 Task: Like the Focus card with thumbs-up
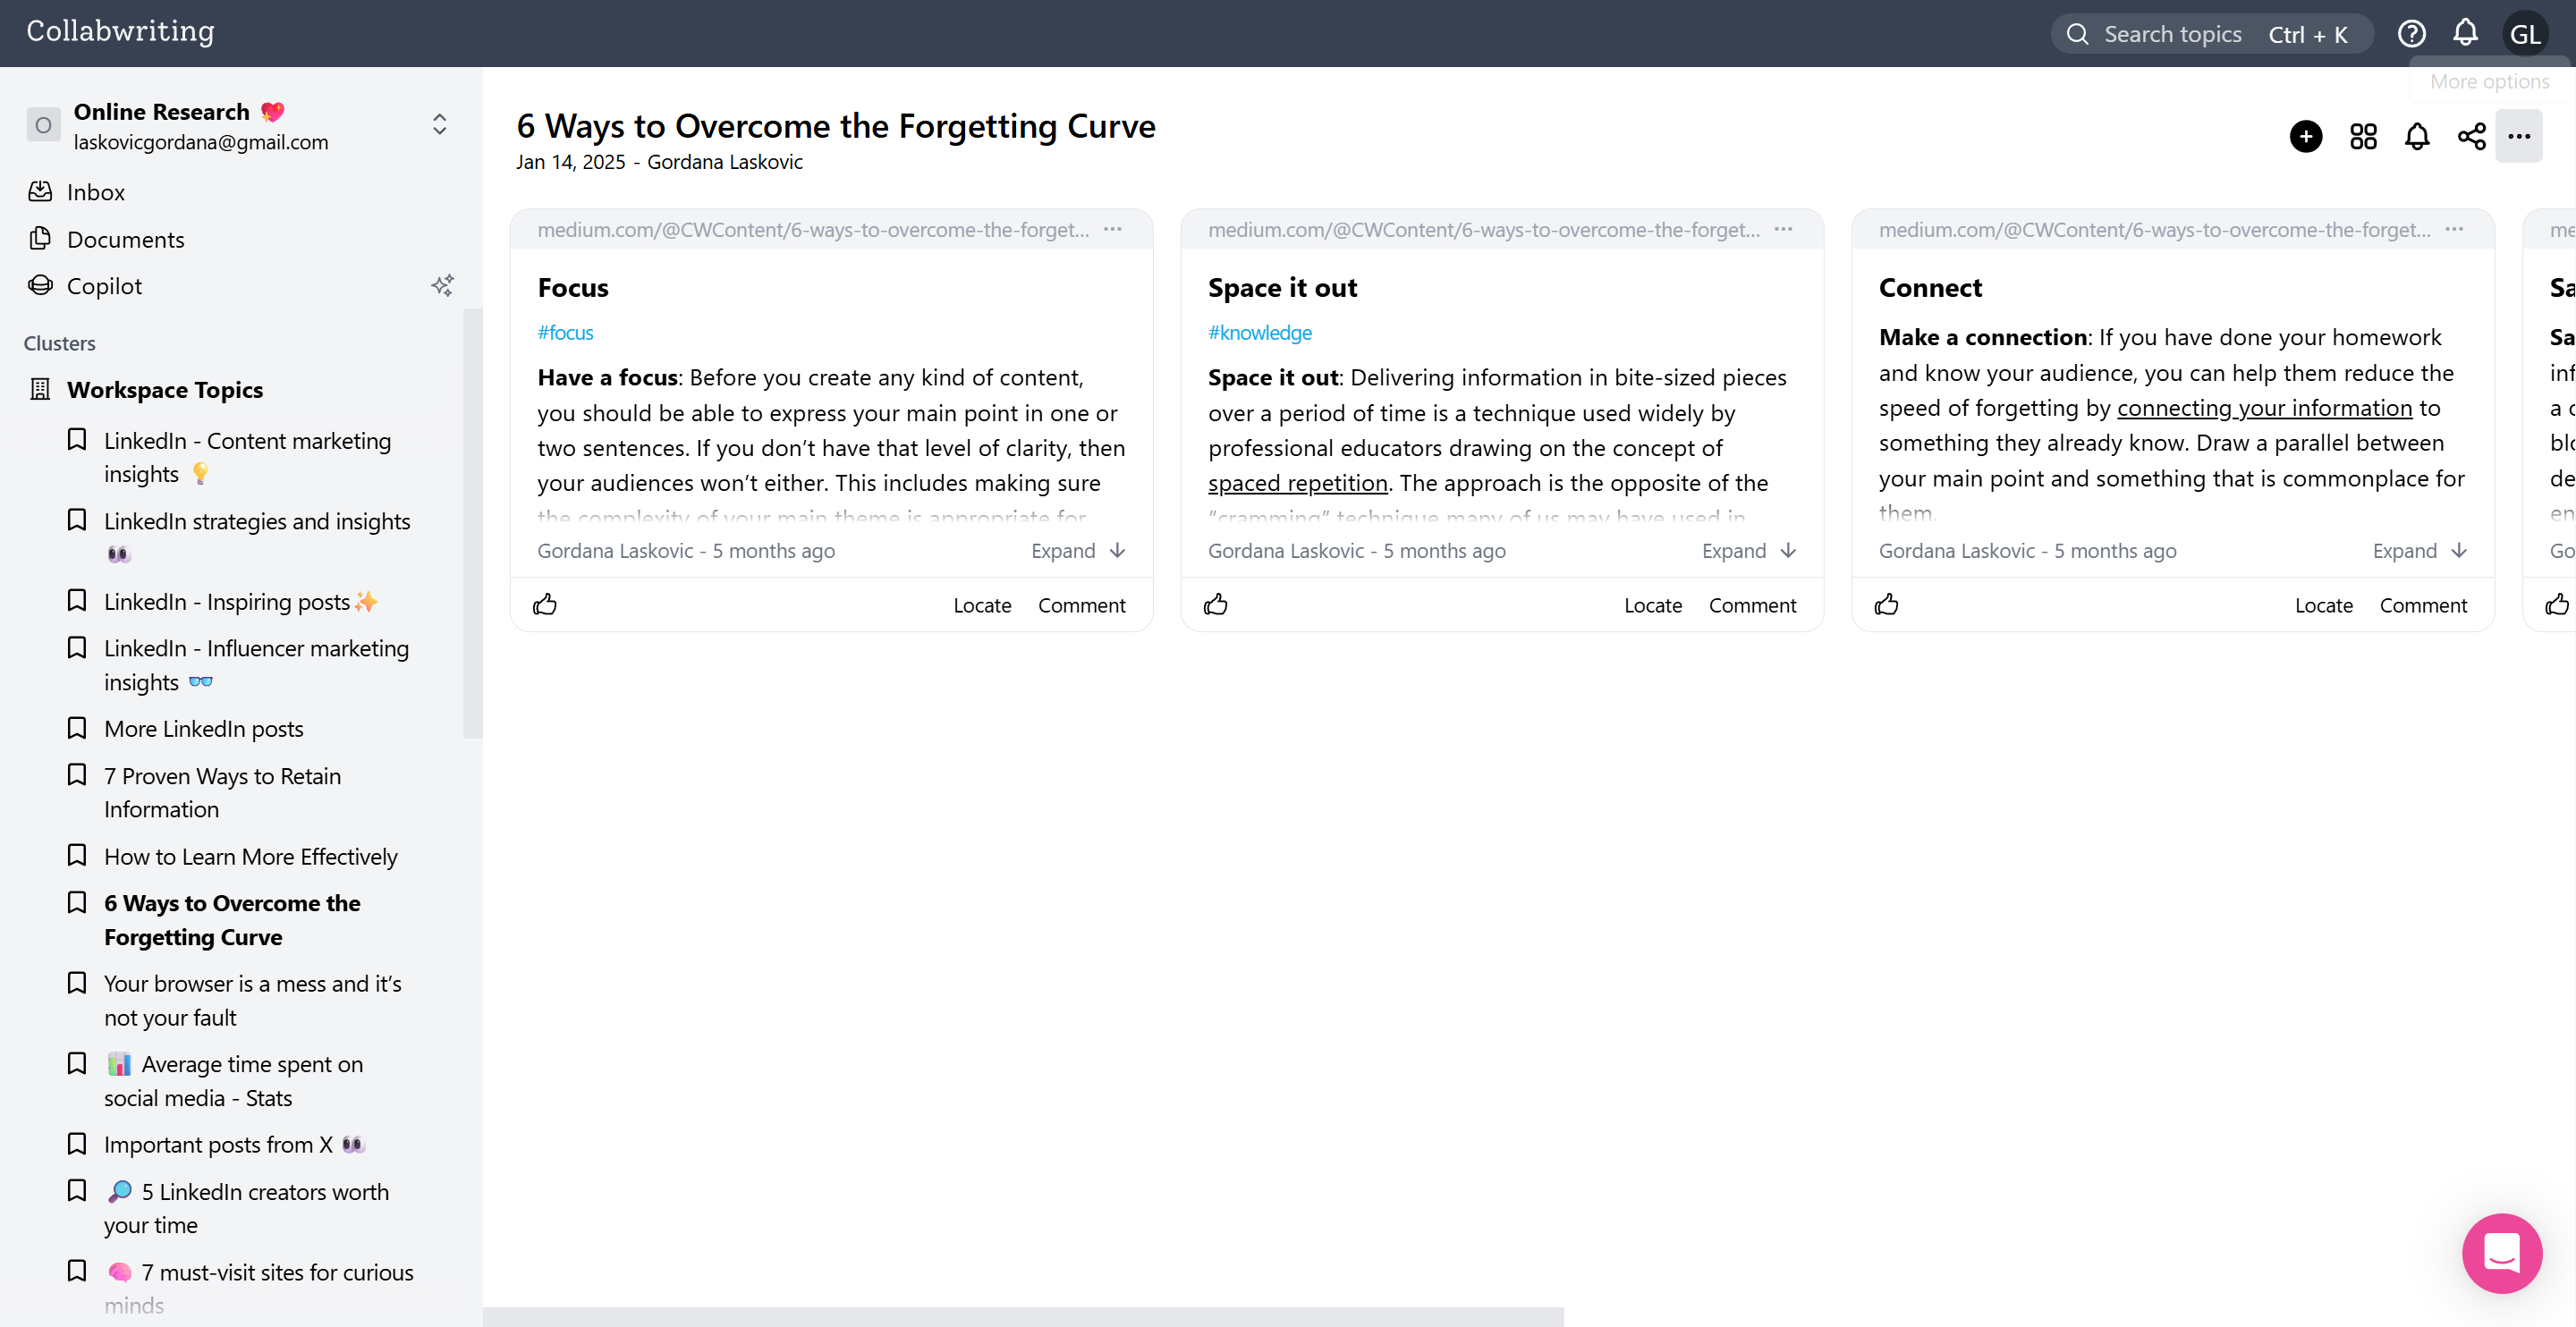click(x=545, y=605)
